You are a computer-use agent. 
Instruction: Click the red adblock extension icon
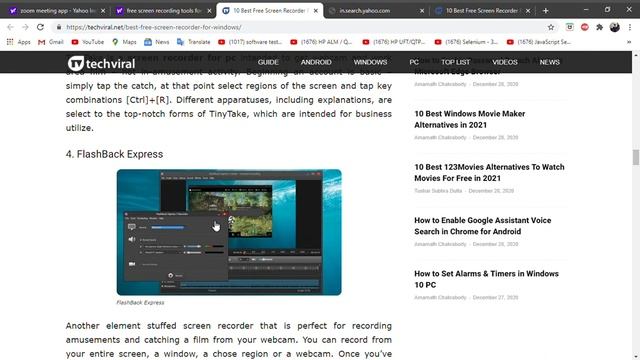pos(585,27)
